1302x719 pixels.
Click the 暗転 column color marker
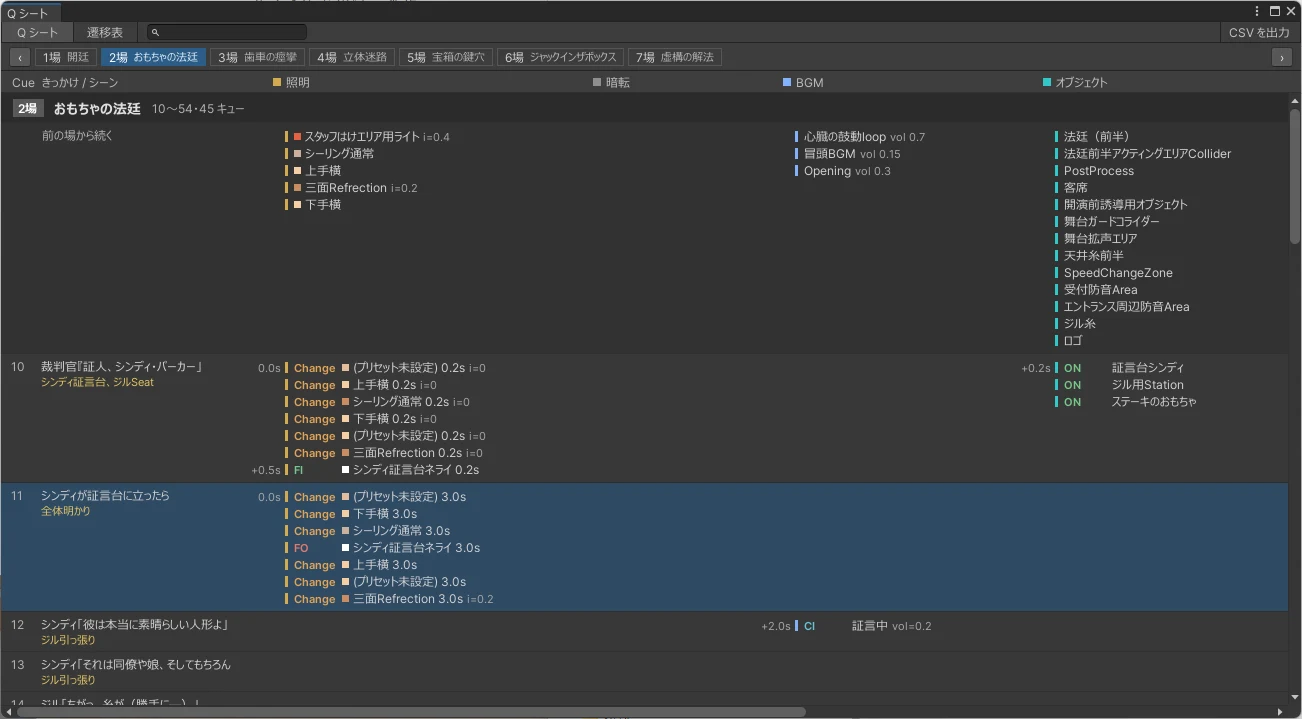click(x=597, y=82)
